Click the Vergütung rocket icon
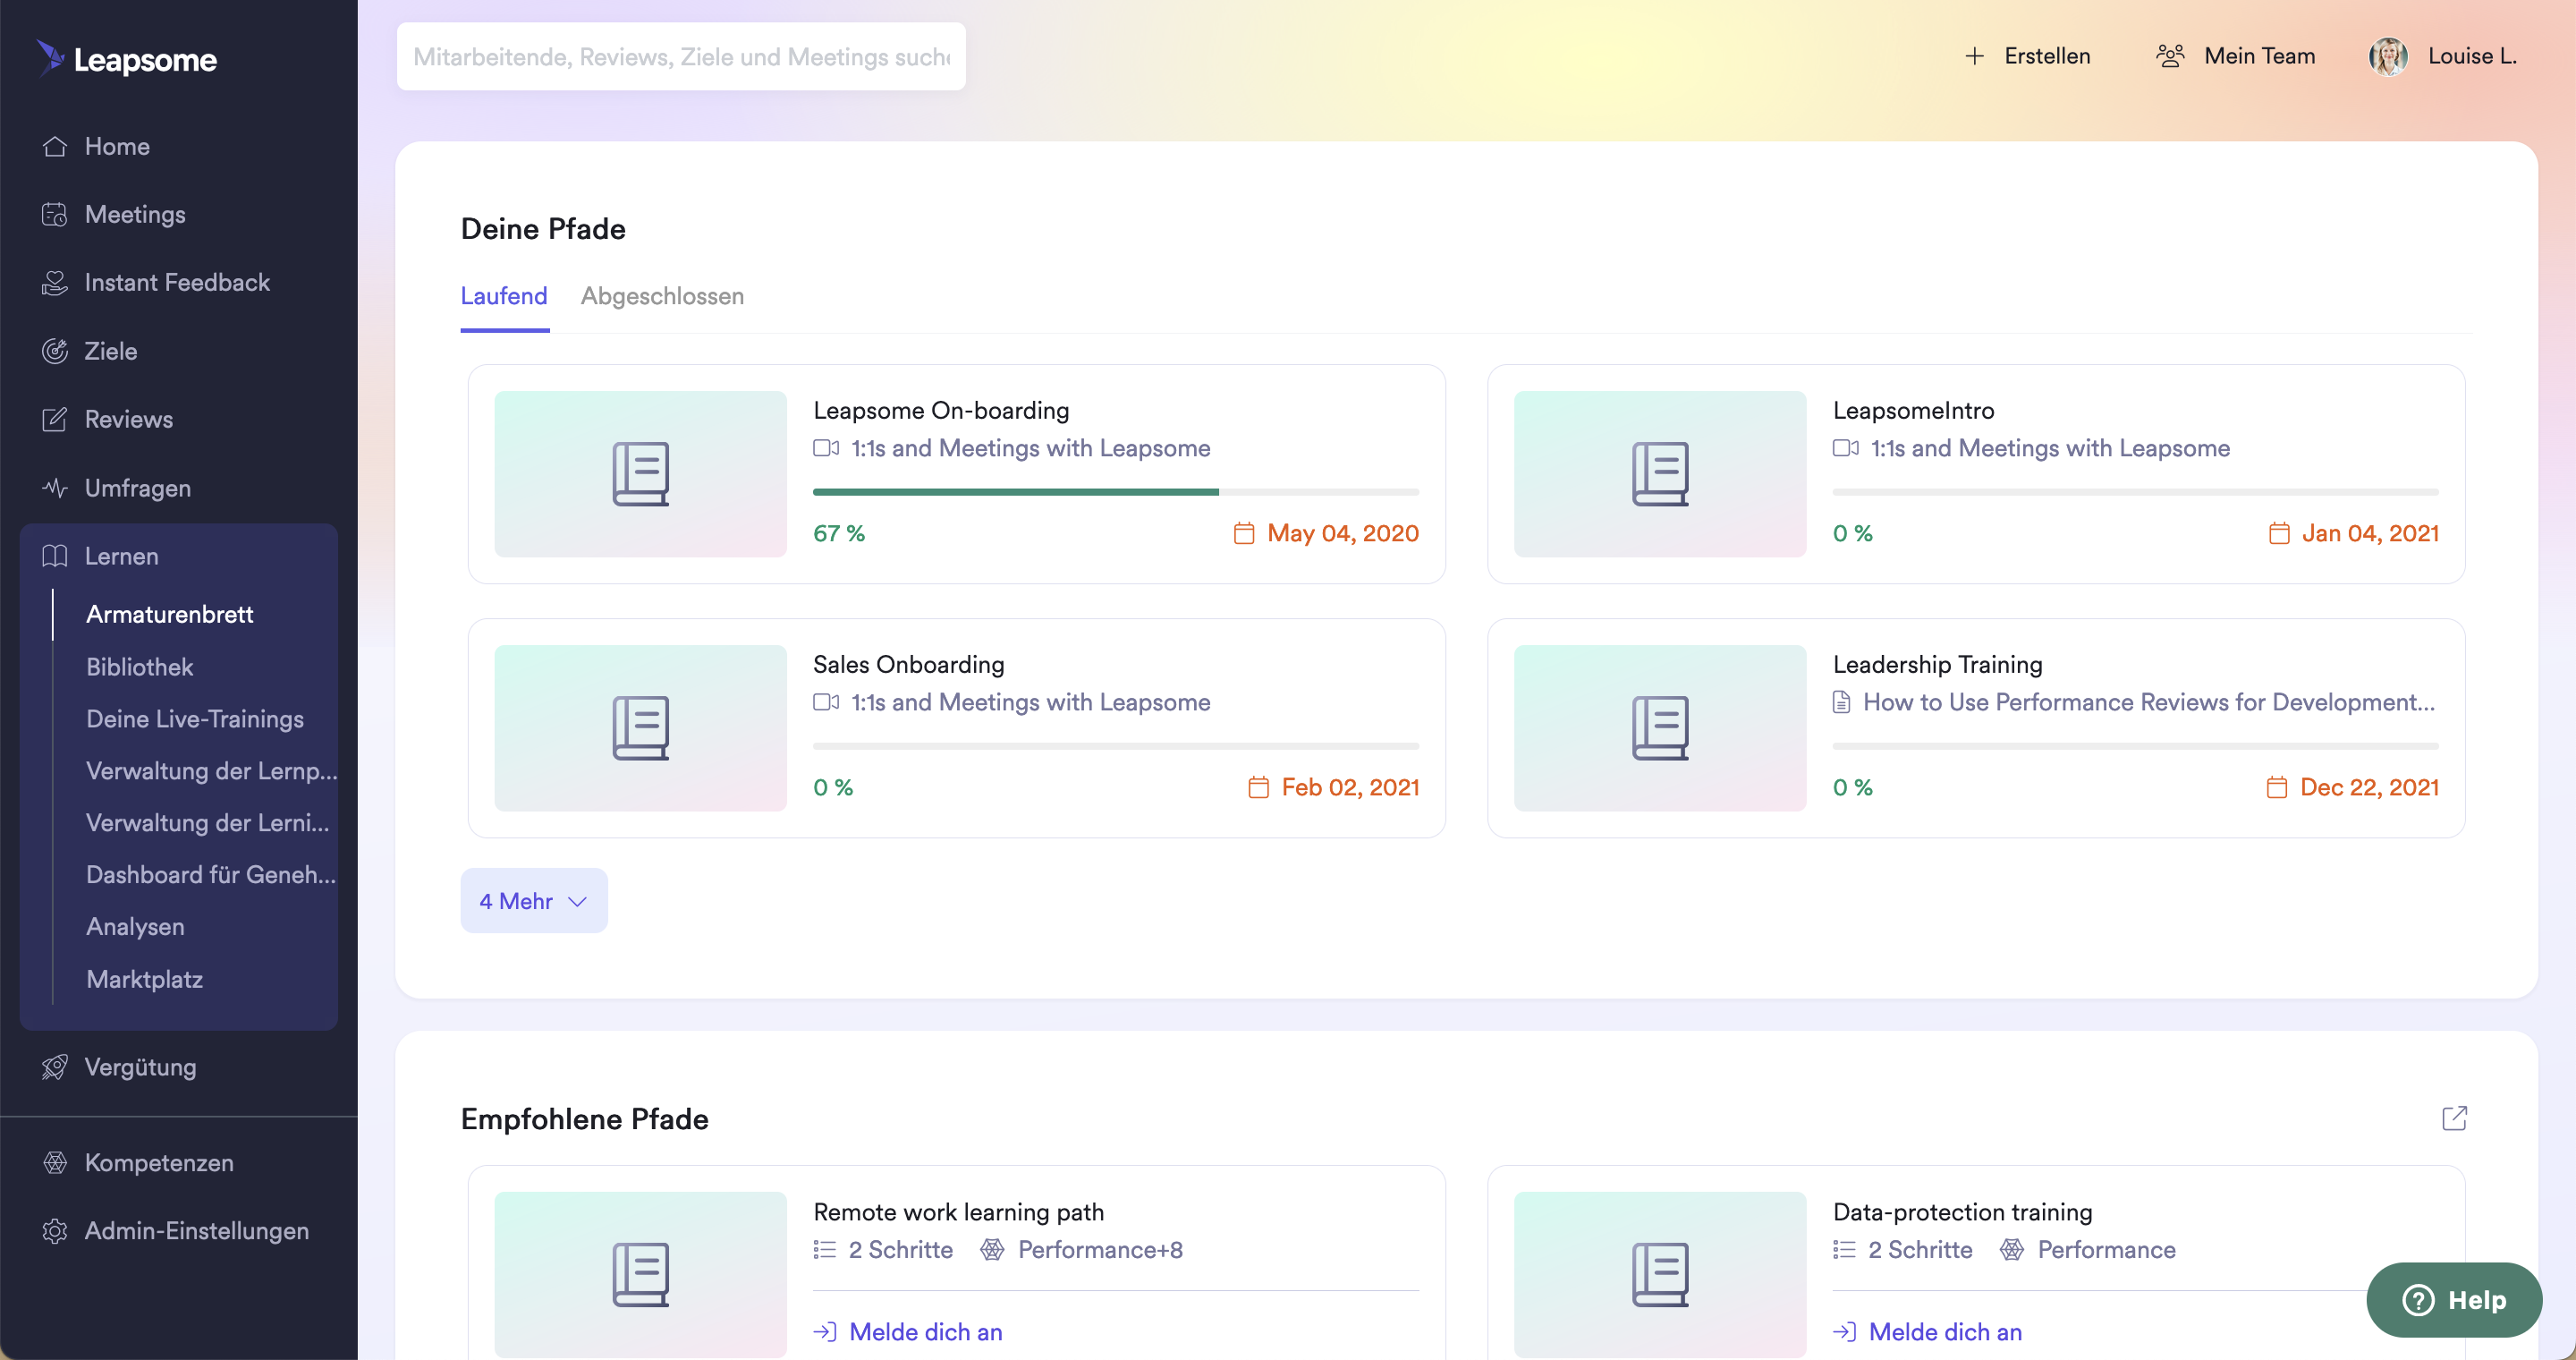 coord(55,1067)
